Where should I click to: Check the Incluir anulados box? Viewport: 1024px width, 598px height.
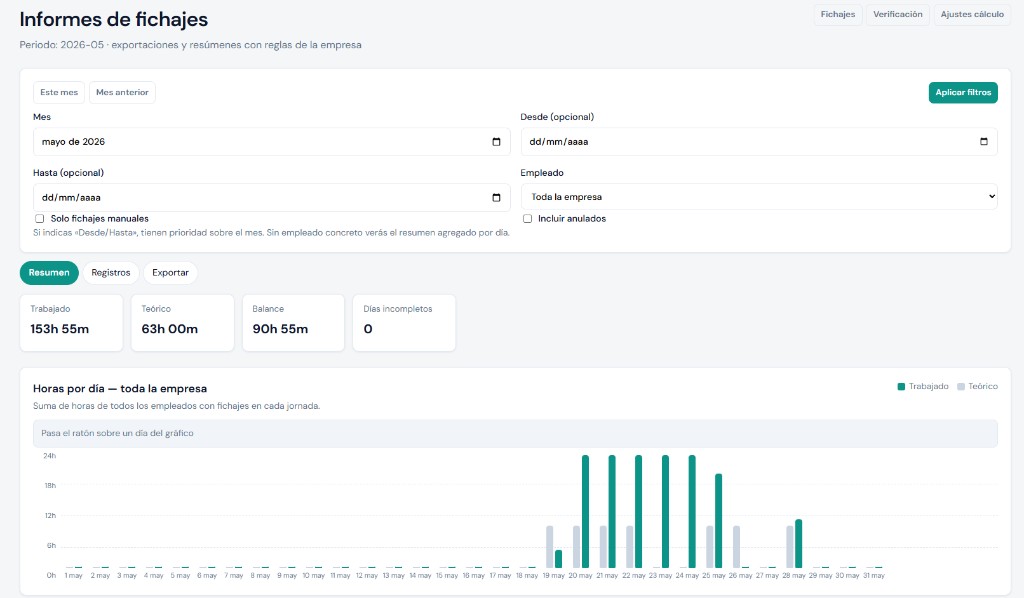(527, 219)
